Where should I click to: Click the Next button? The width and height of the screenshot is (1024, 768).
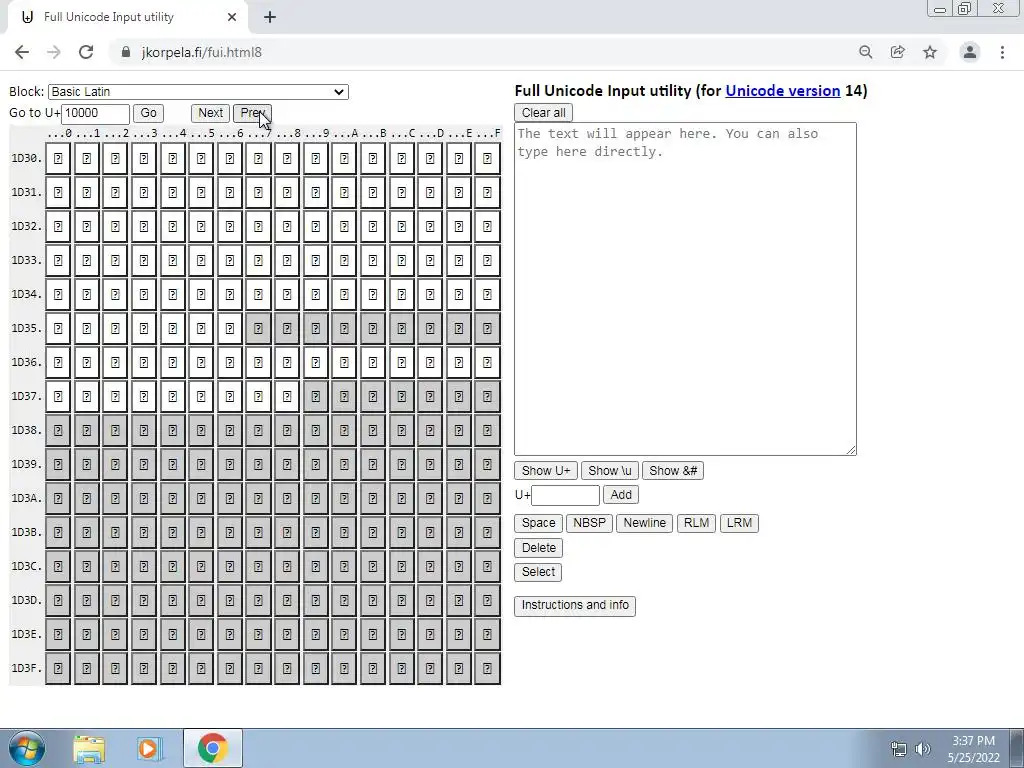click(x=210, y=113)
